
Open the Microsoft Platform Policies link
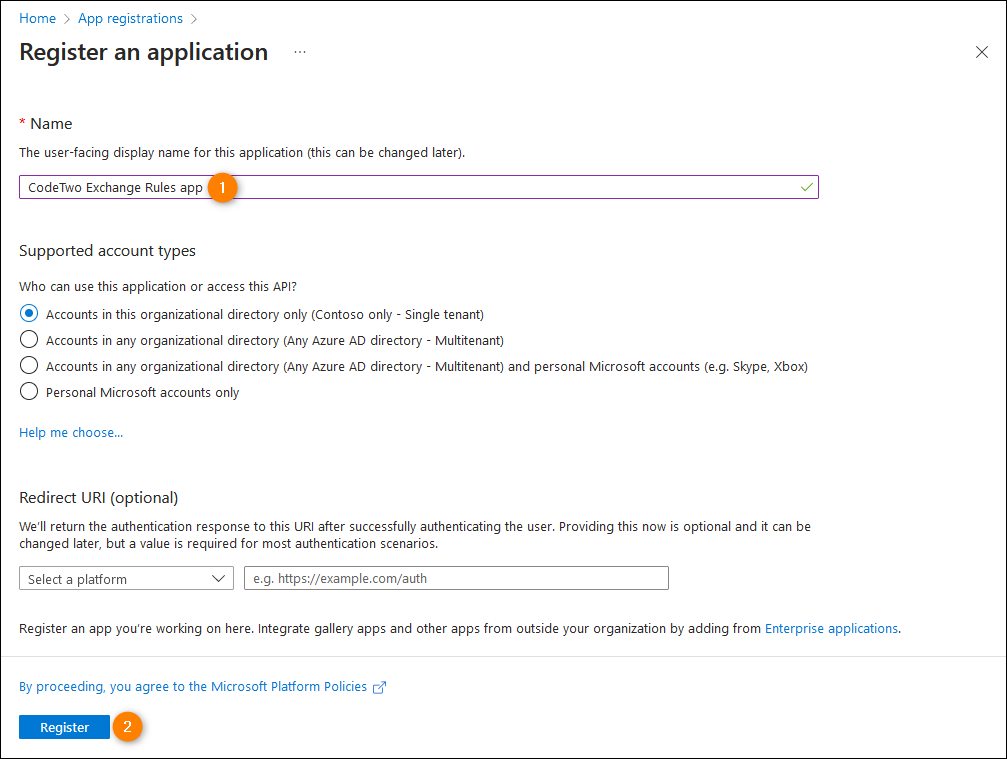(x=193, y=686)
